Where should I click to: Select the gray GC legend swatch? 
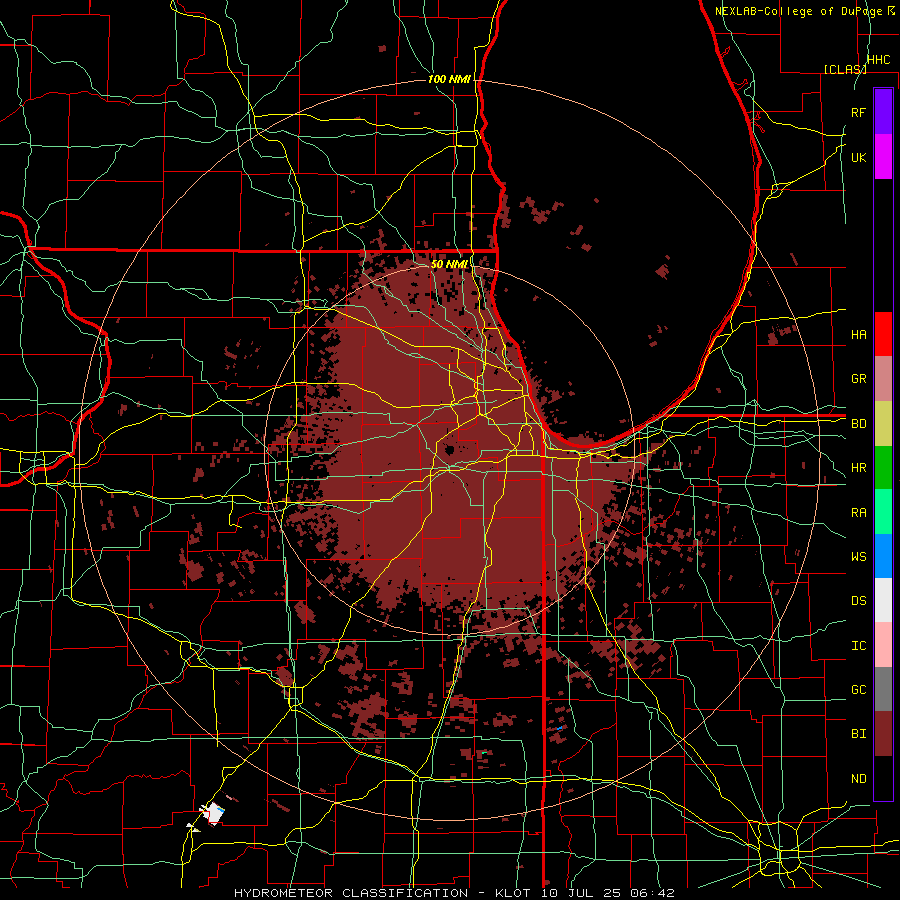(x=883, y=689)
